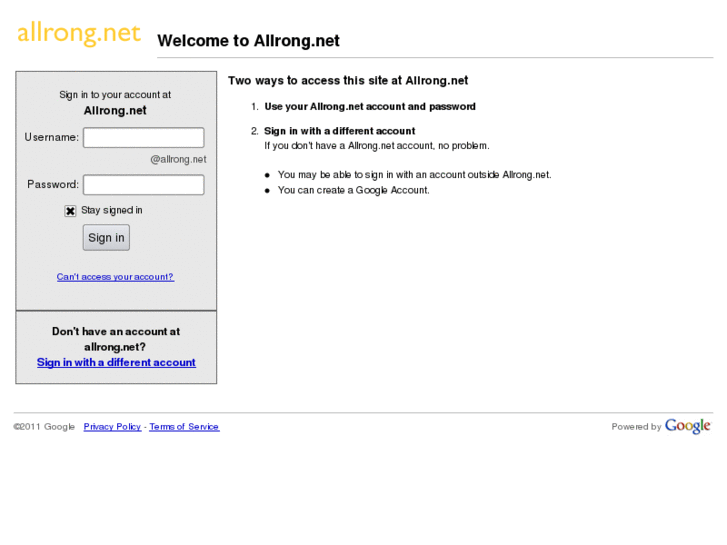Click 'You may be able to sign in' bullet
Image resolution: width=727 pixels, height=545 pixels.
(415, 175)
